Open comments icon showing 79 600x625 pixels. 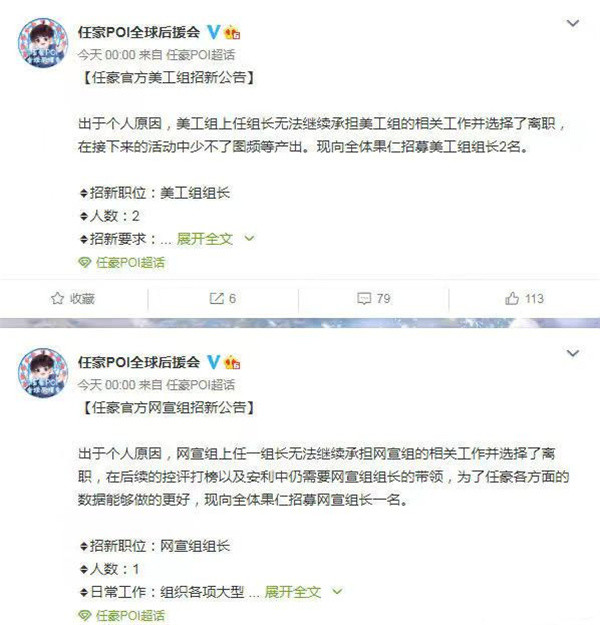click(x=364, y=298)
